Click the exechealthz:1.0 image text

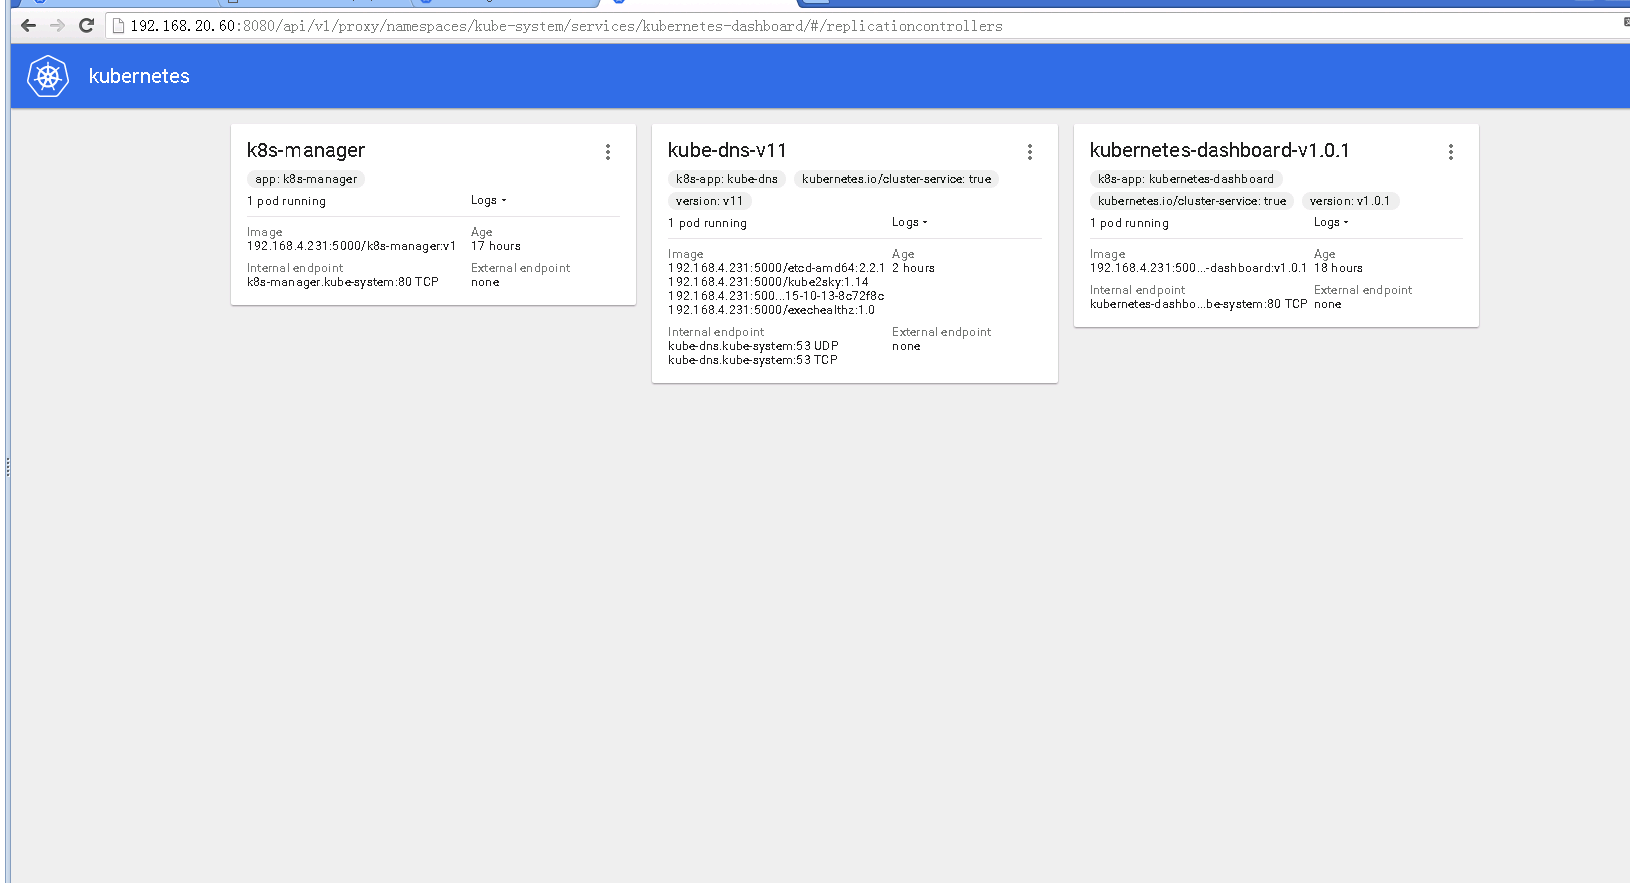771,310
